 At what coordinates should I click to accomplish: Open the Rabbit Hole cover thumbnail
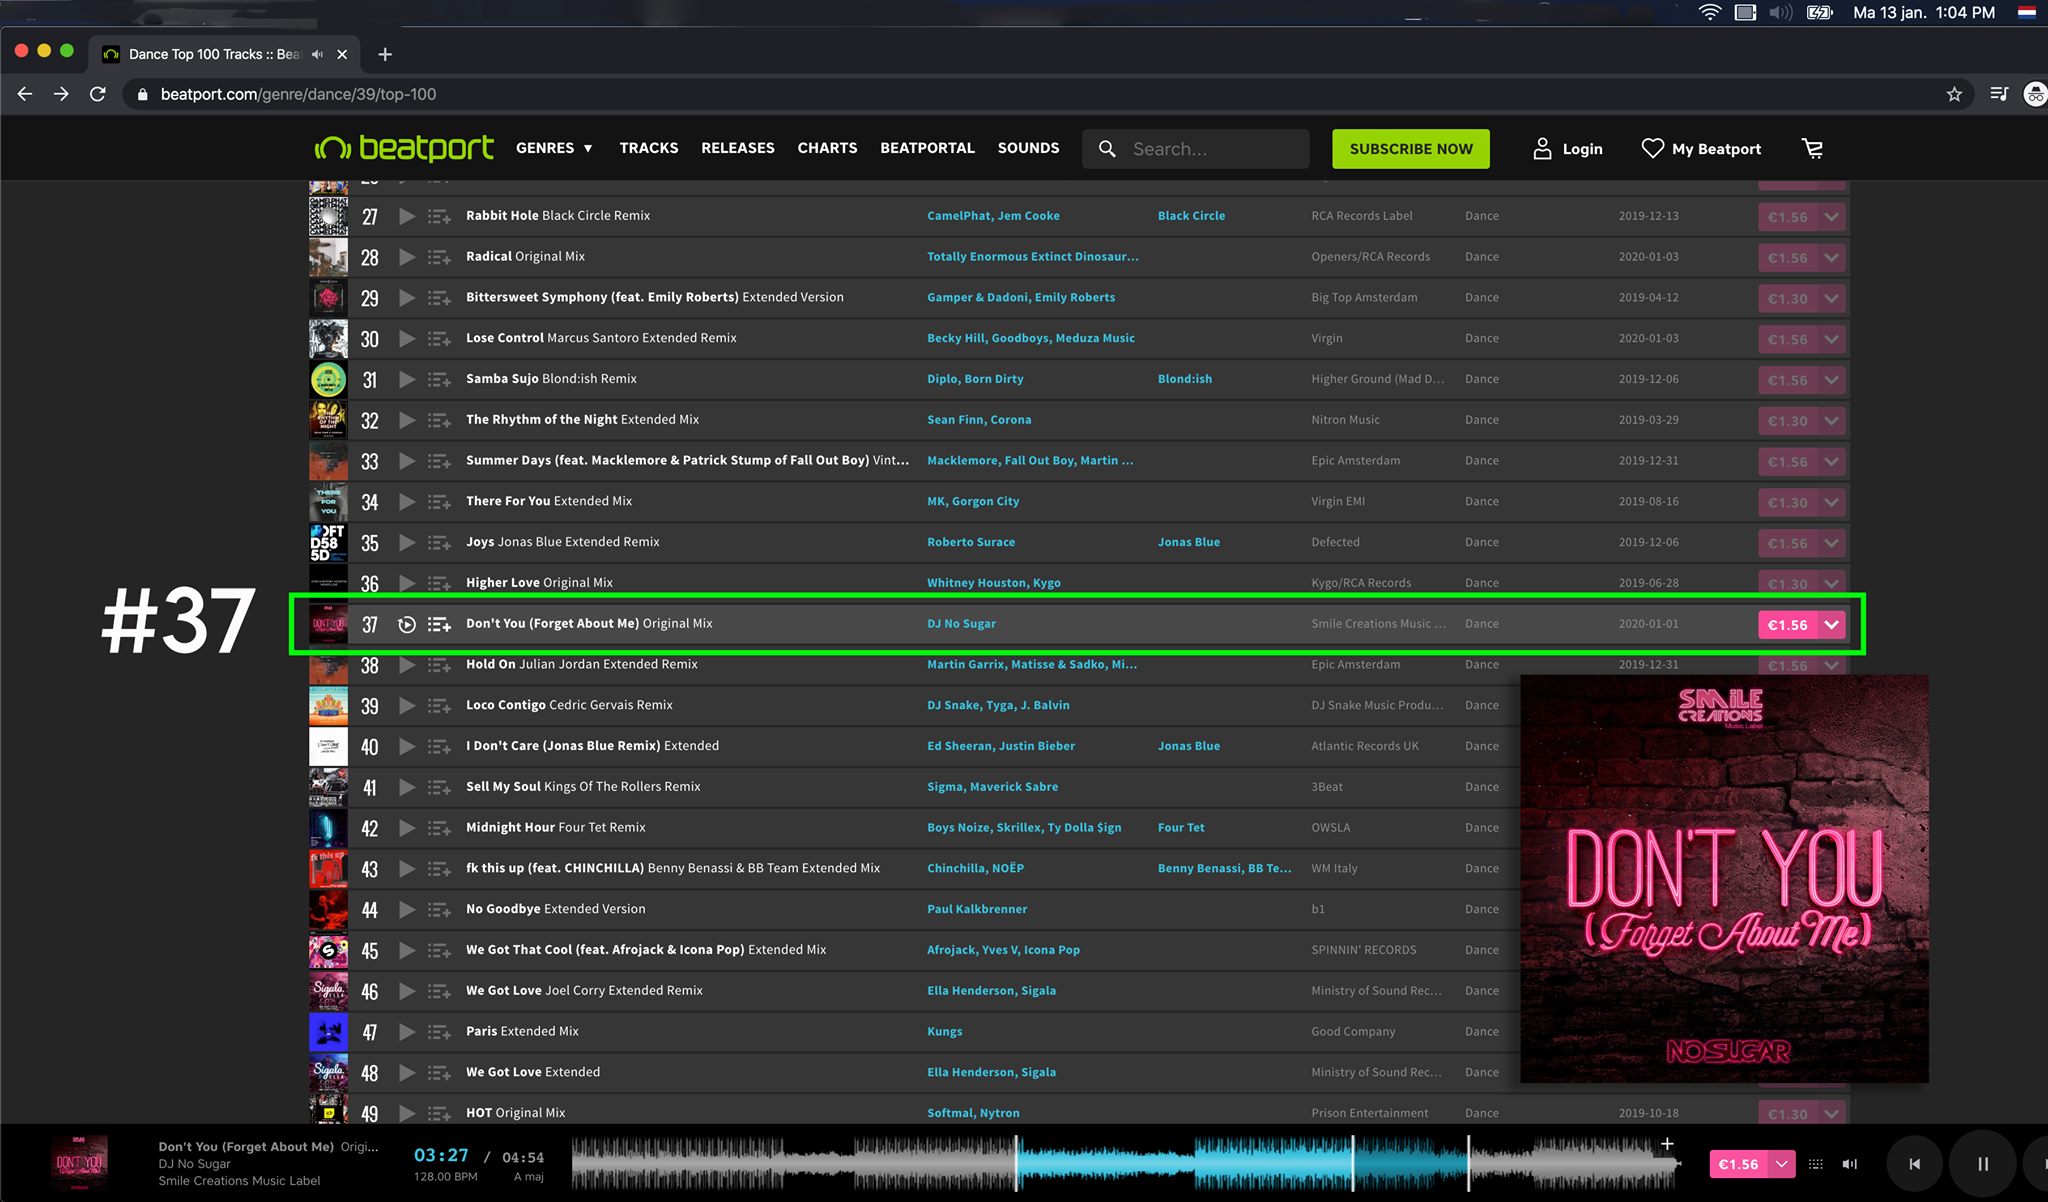[x=328, y=216]
